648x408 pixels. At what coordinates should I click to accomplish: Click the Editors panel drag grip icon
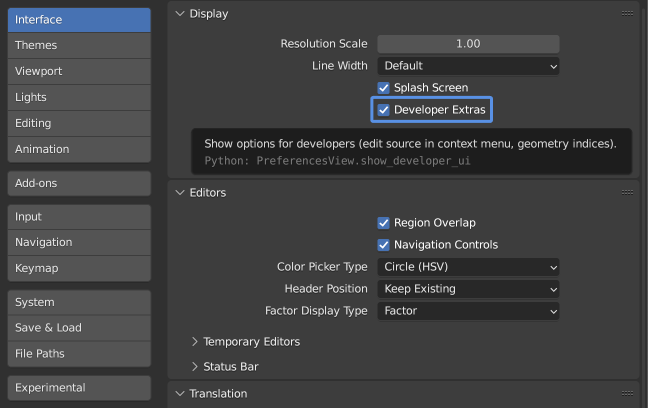pos(627,192)
